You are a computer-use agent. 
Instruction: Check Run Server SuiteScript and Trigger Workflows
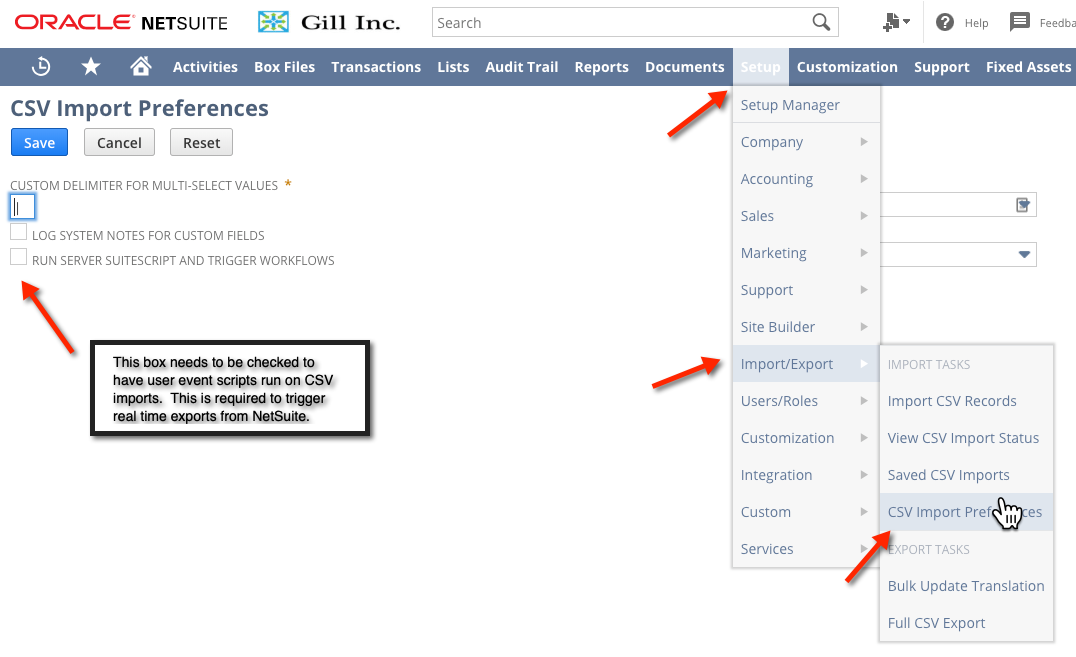click(18, 258)
